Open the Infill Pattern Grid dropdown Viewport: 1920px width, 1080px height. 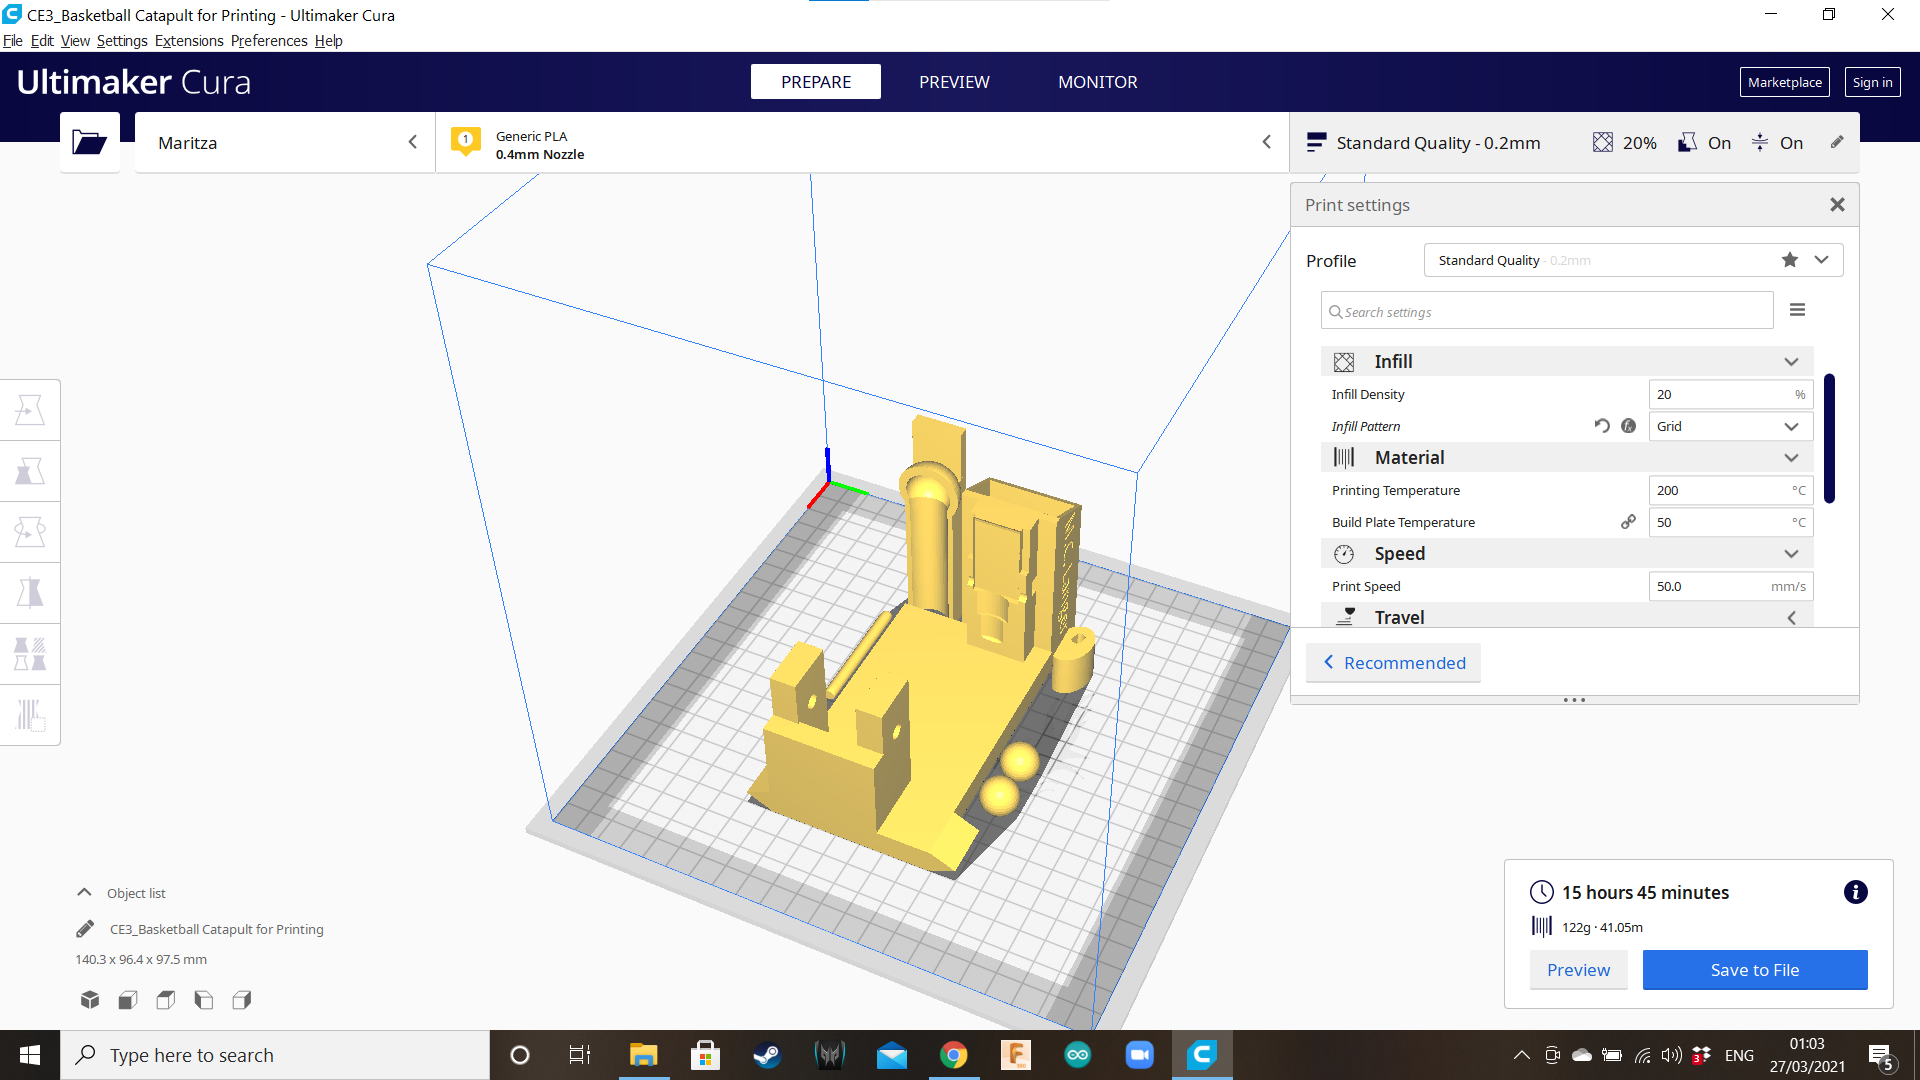[x=1729, y=426]
